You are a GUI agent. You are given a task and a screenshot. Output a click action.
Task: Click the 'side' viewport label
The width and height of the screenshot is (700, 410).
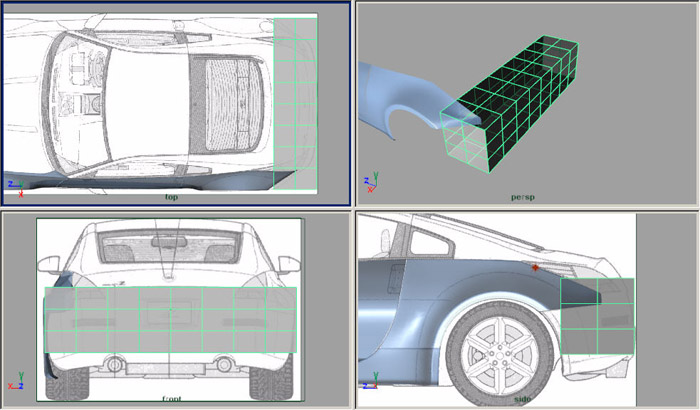(521, 397)
